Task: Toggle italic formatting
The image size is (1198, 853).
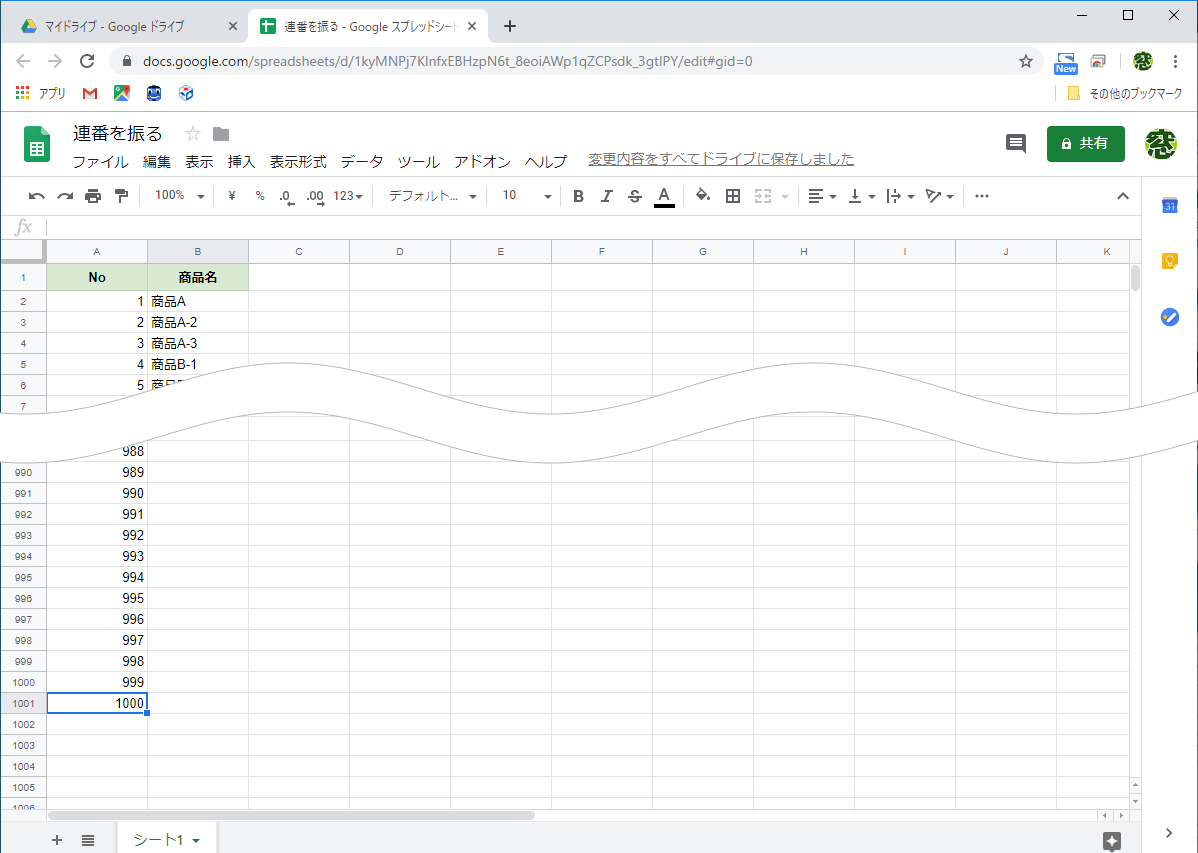Action: (x=607, y=196)
